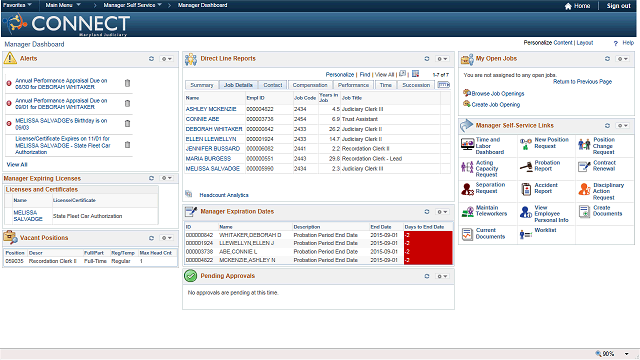Open Manager Expiring Licenses settings dropdown

point(167,178)
